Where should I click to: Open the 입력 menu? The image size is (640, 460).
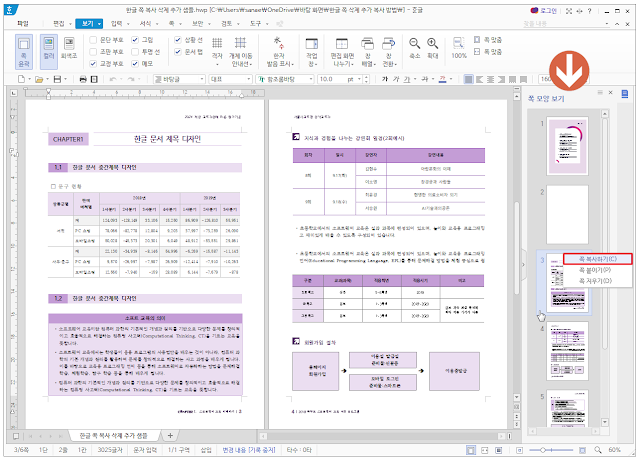117,24
